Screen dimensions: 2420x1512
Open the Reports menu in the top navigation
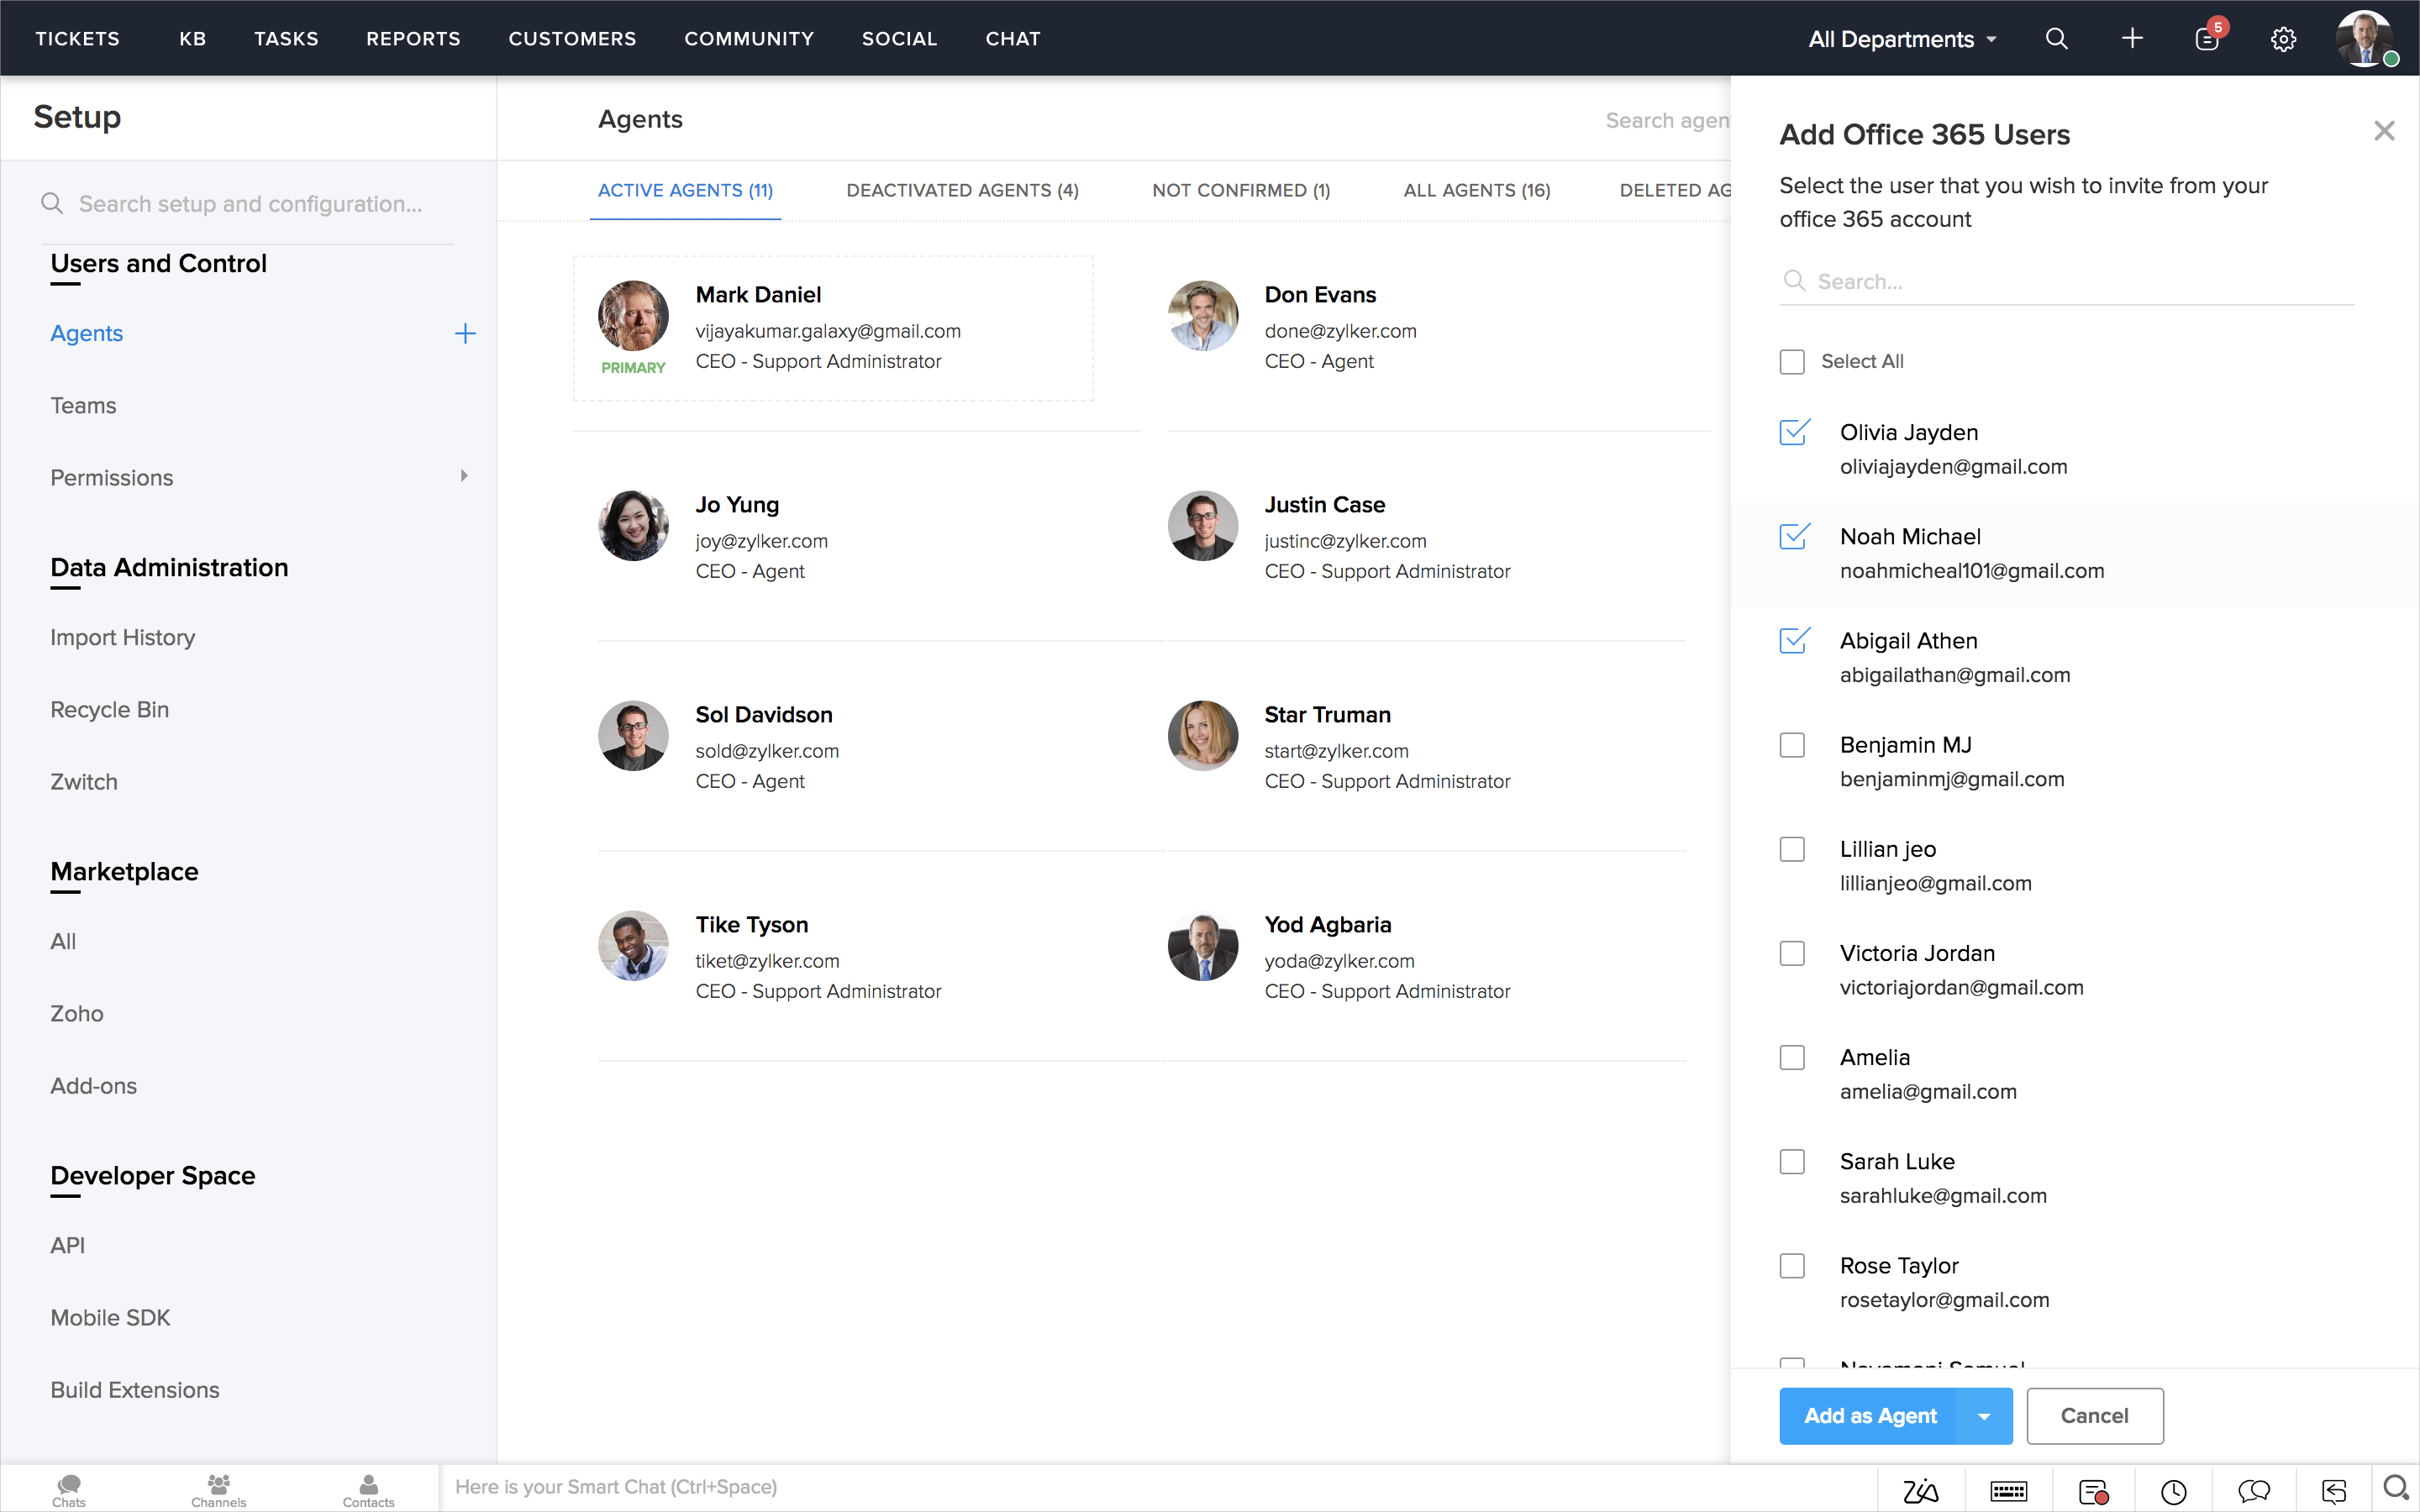413,39
